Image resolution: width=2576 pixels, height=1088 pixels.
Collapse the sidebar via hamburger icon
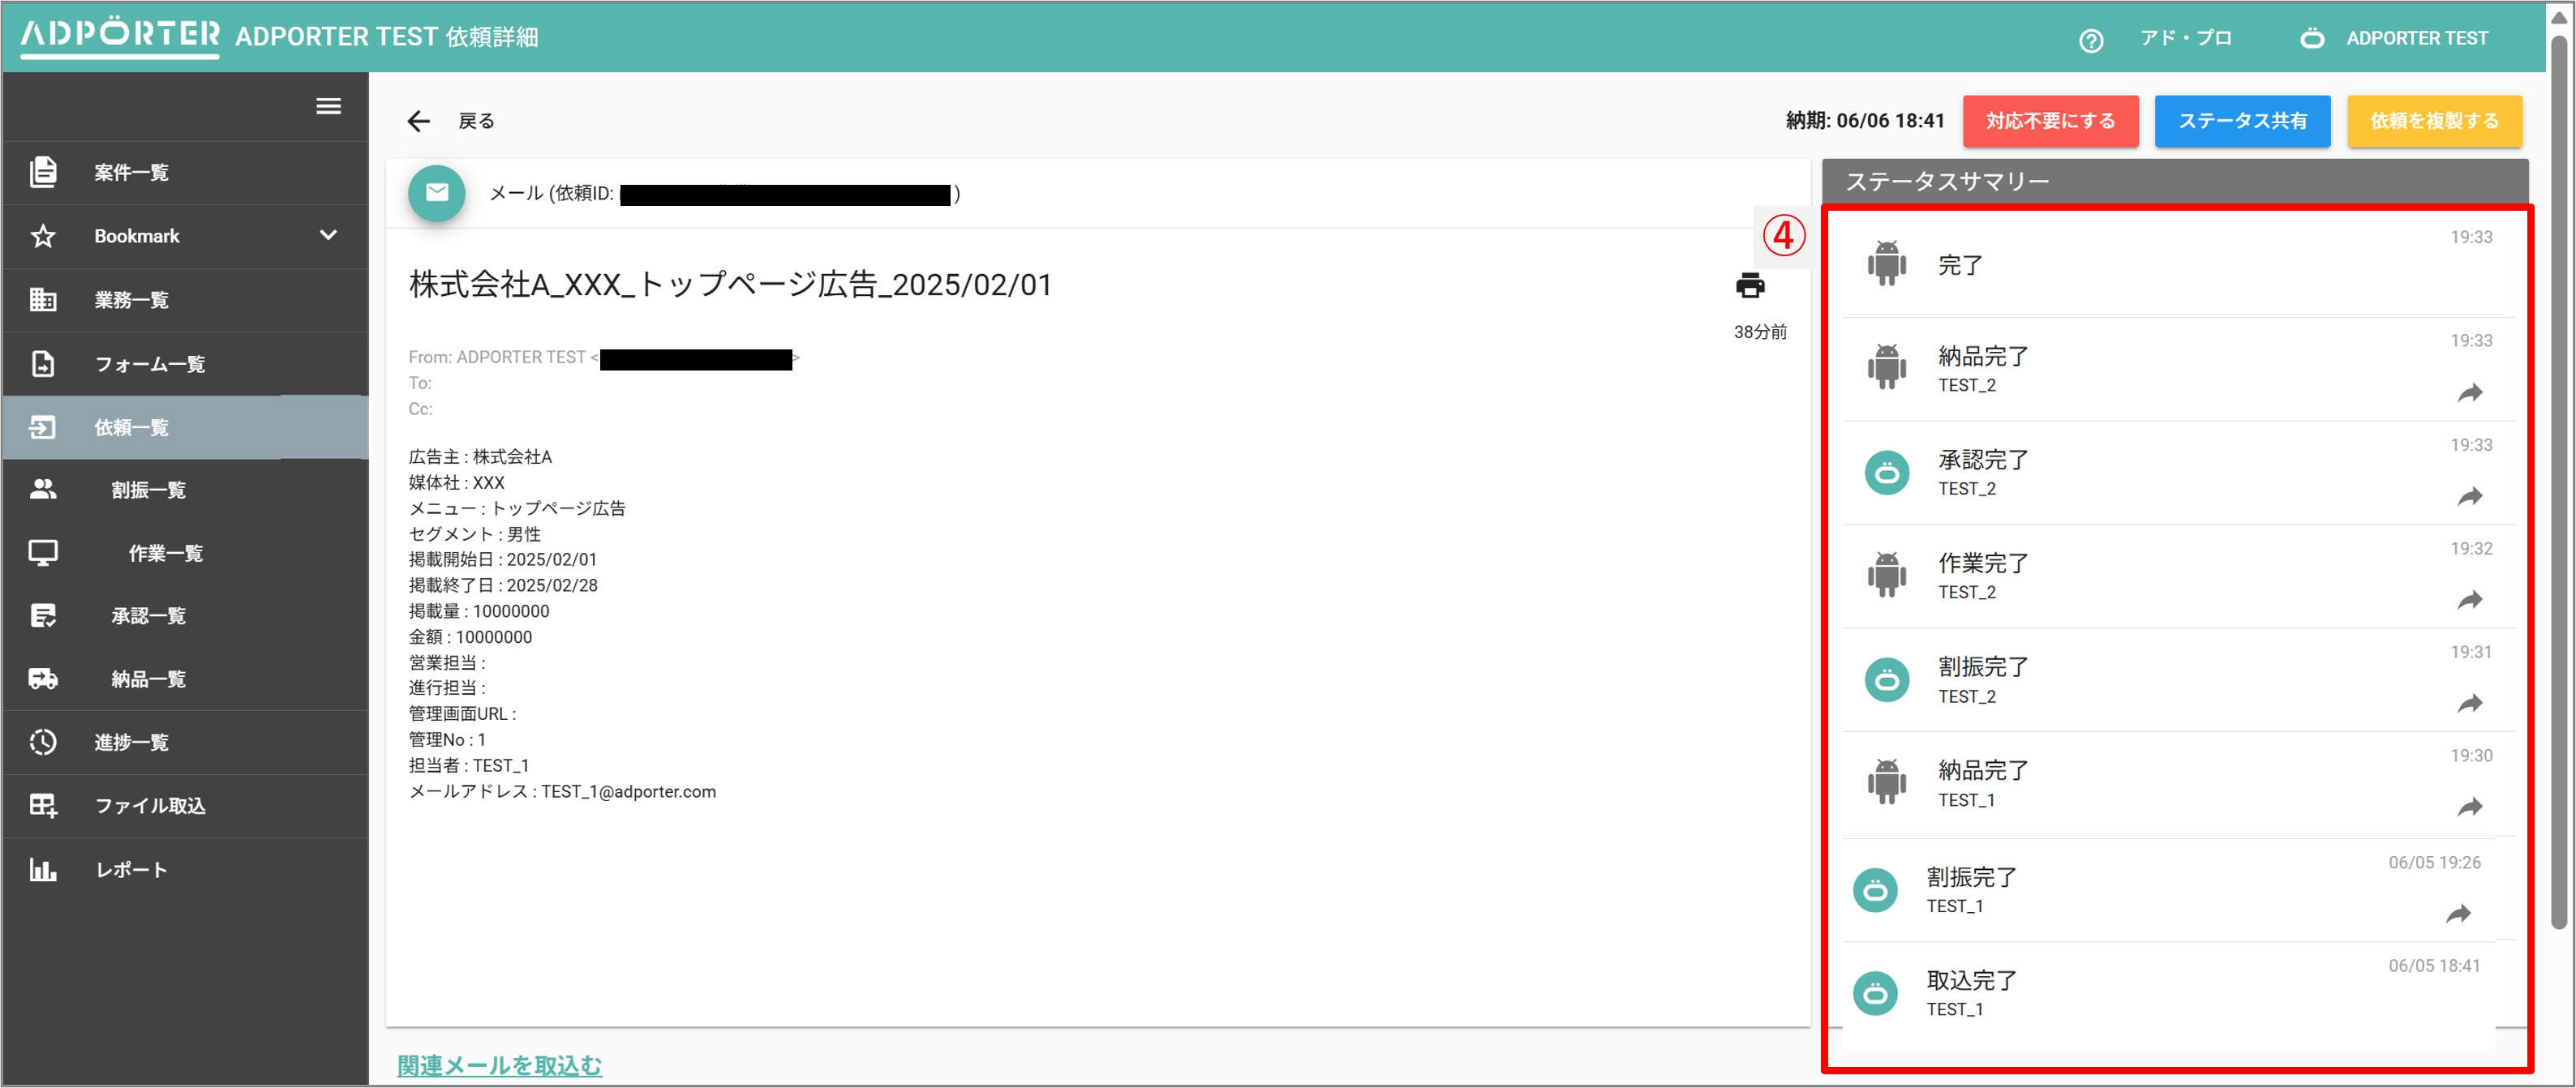[329, 106]
